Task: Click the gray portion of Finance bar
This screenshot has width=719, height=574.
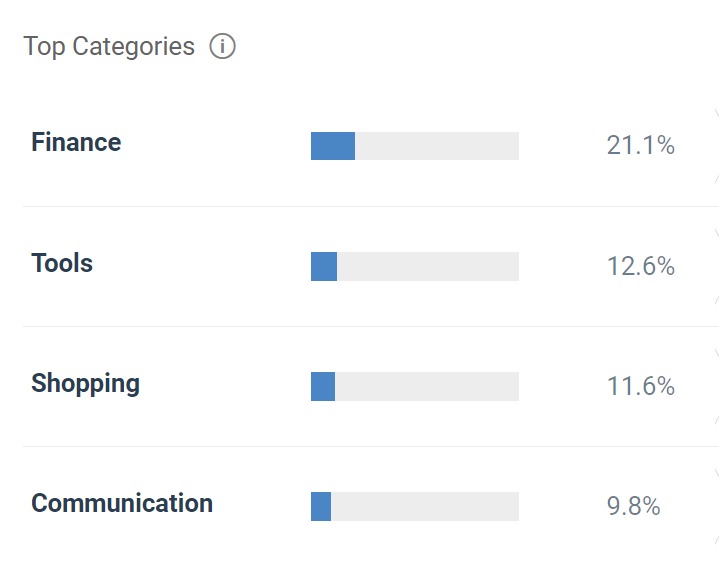Action: (x=437, y=146)
